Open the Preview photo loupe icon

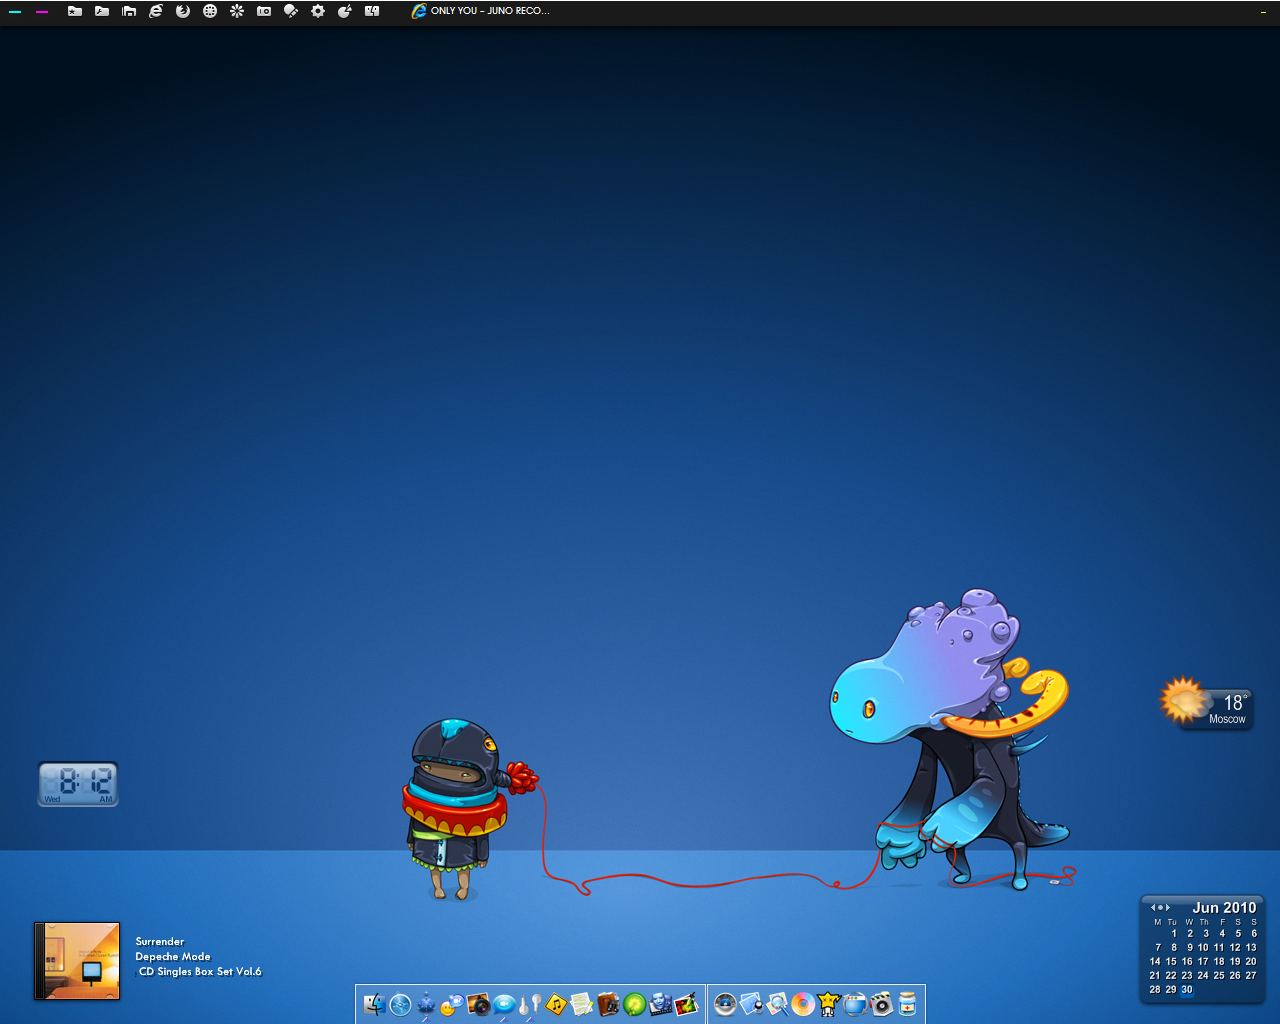[751, 1004]
